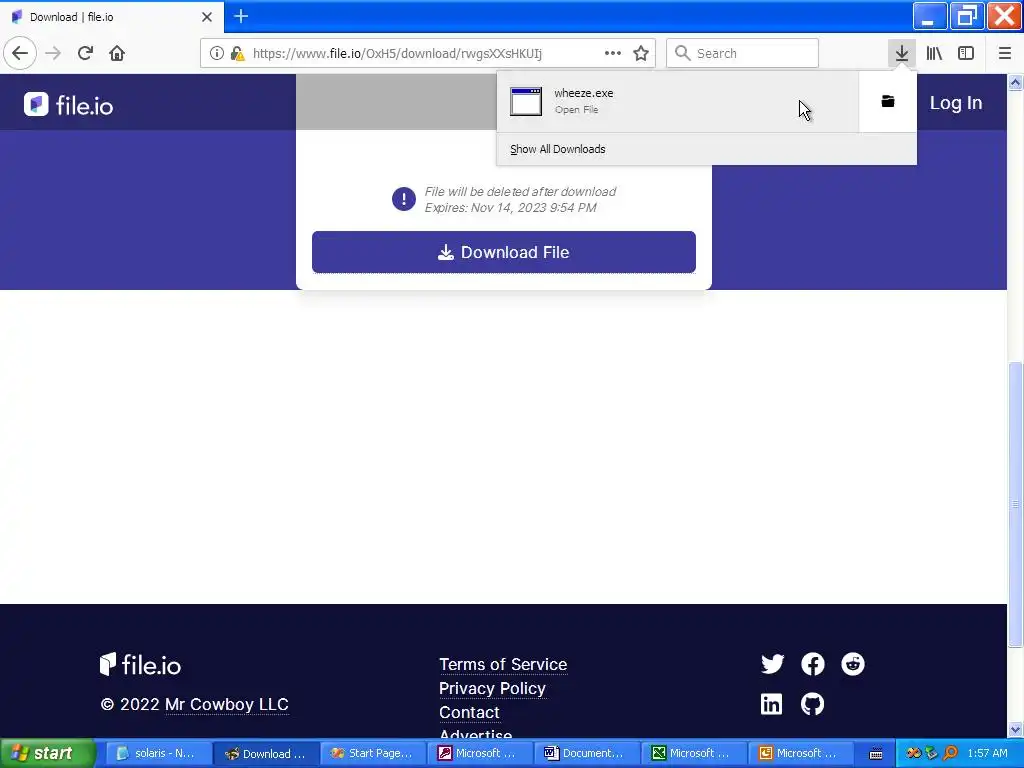Go back with the browser back arrow

click(20, 53)
